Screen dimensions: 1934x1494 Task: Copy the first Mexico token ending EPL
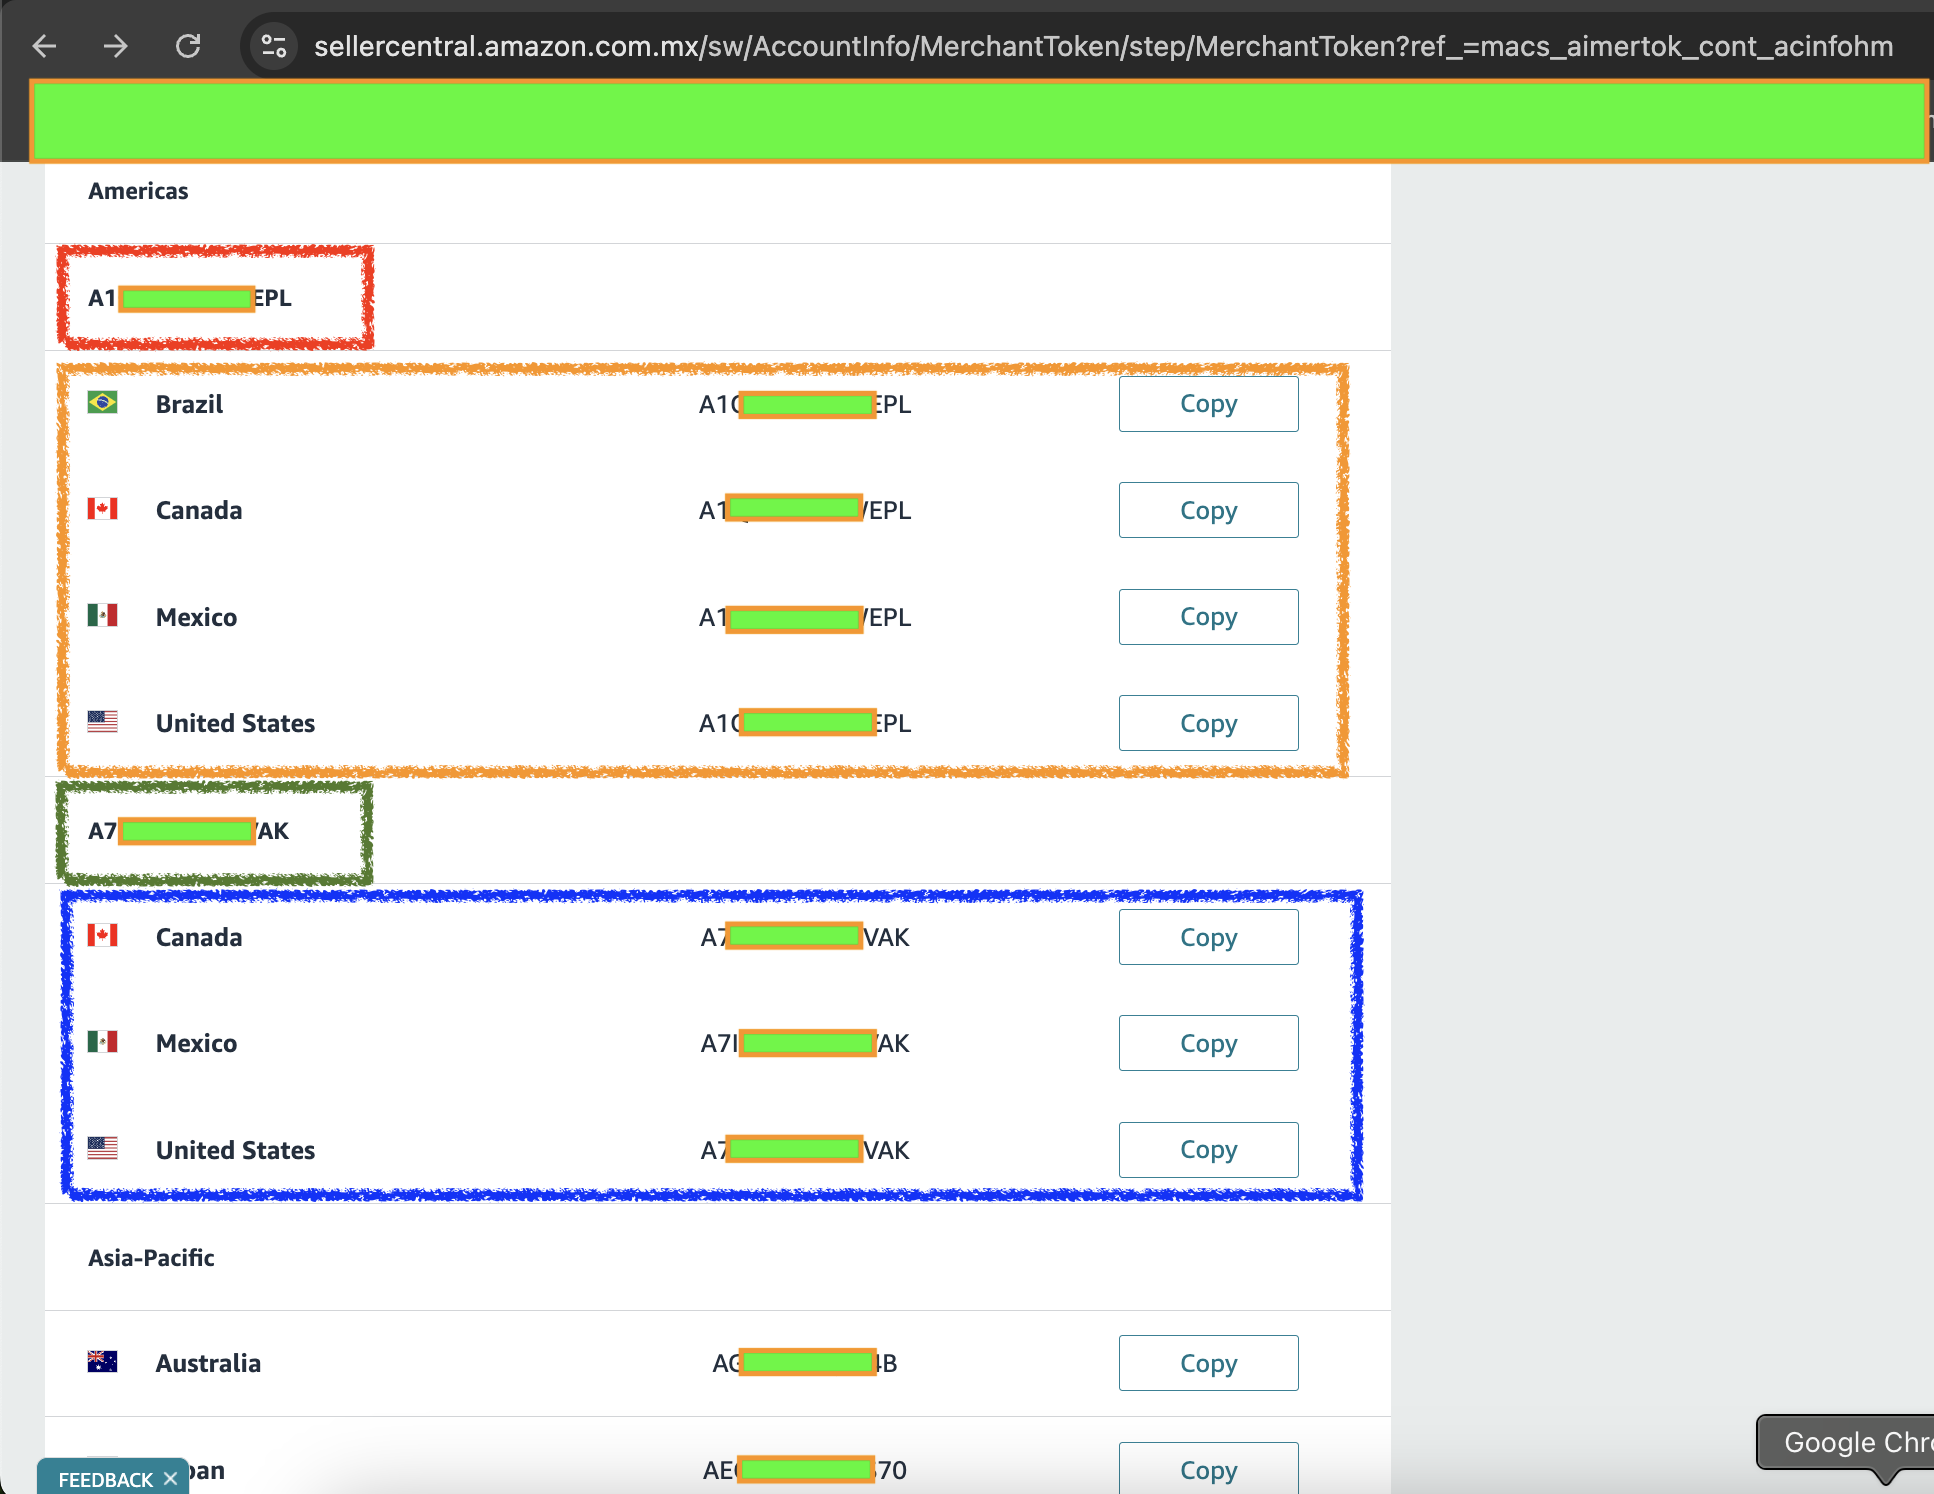[1208, 617]
